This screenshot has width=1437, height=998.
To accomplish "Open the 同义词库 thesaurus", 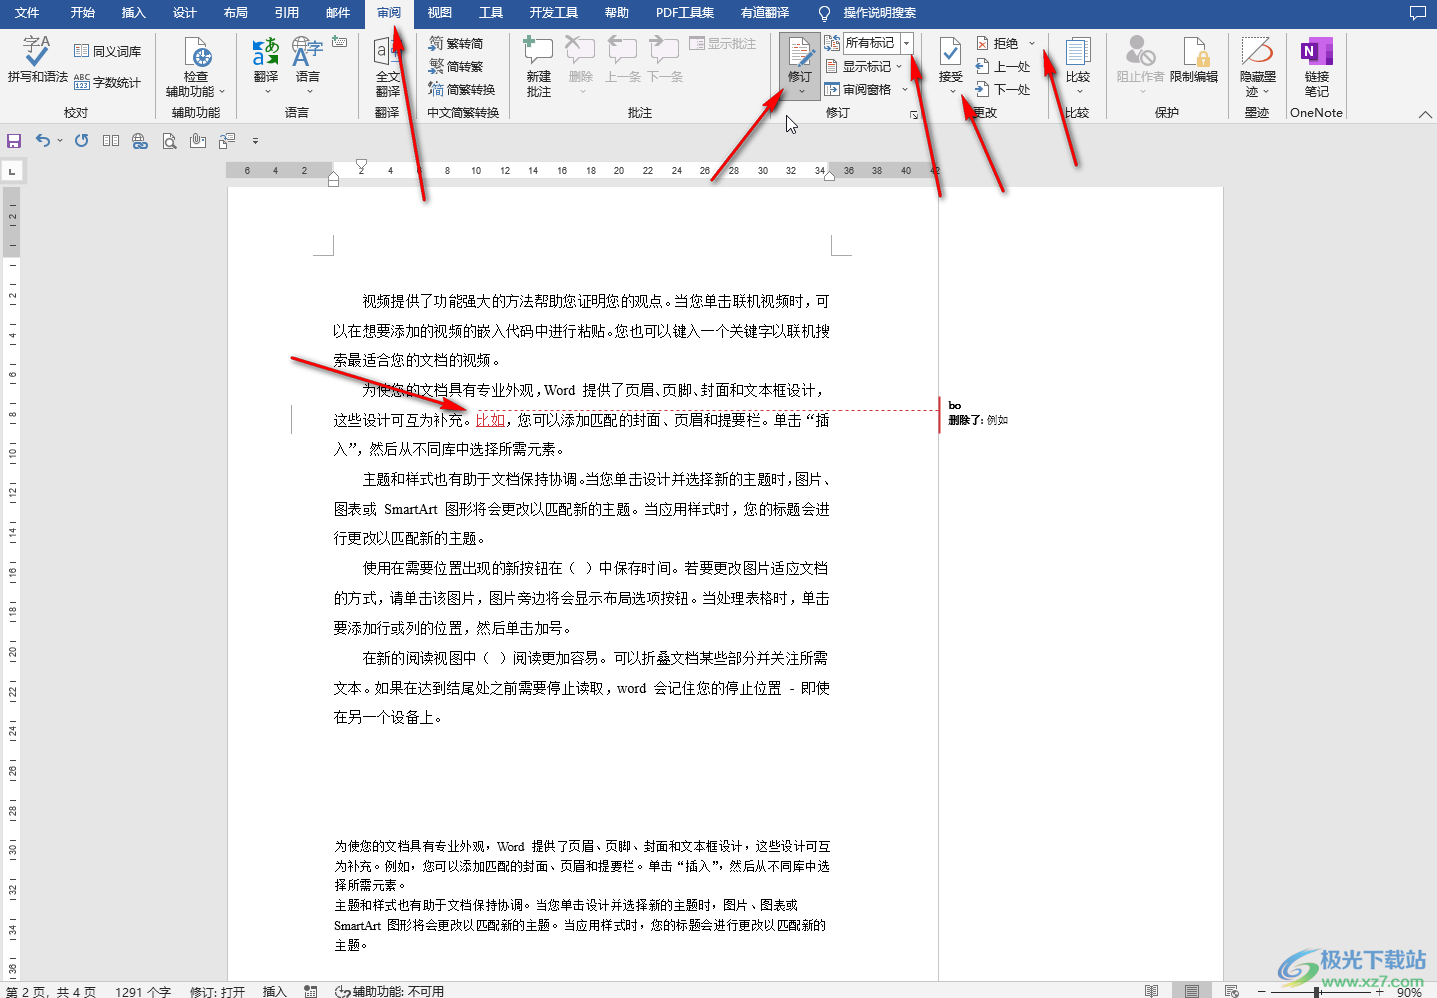I will (108, 51).
